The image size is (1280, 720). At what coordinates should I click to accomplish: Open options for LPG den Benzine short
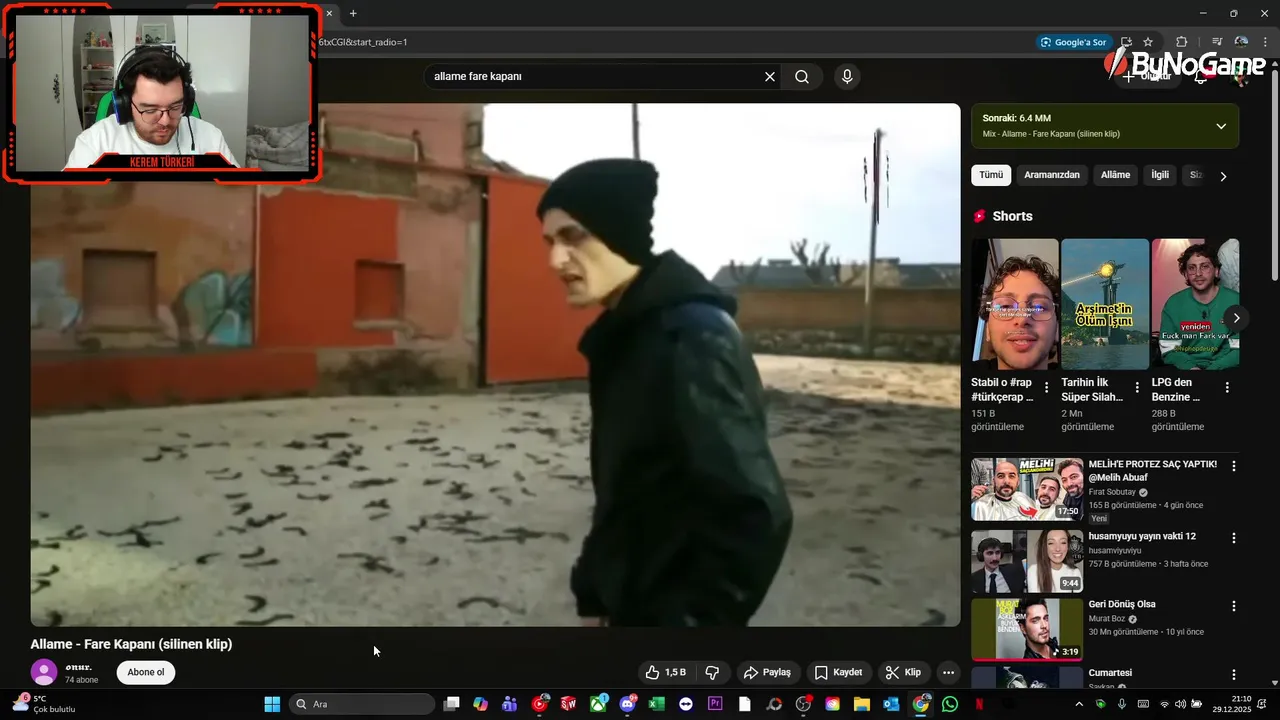point(1227,387)
